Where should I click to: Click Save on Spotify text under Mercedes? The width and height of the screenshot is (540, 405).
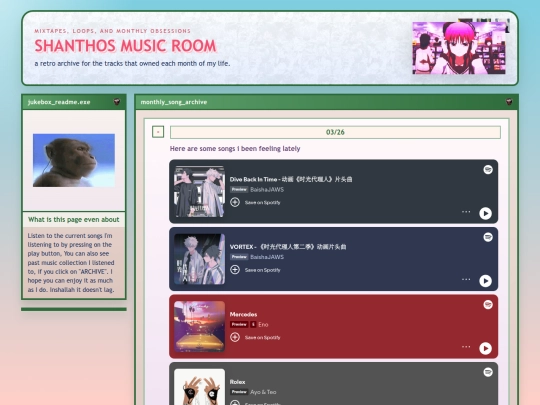pos(262,338)
